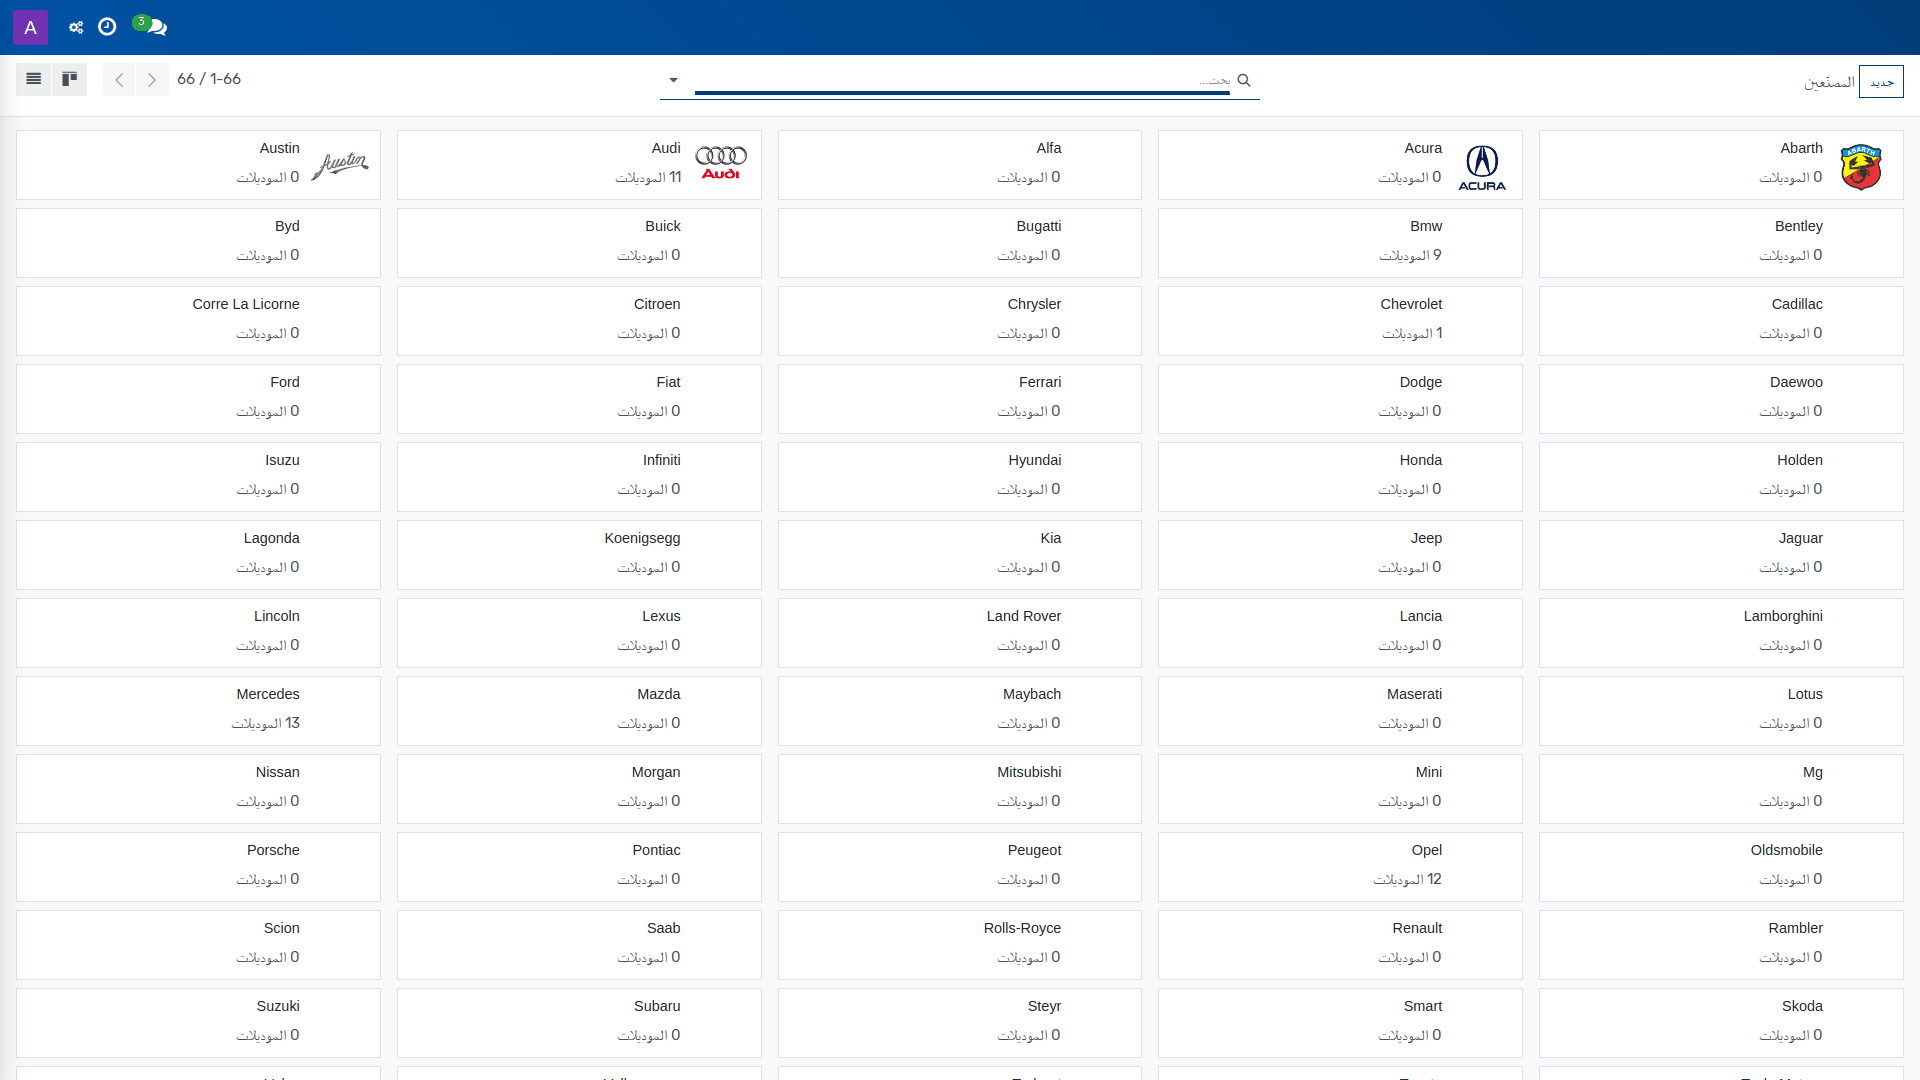The height and width of the screenshot is (1080, 1920).
Task: Click the Abarth scorpion logo
Action: (x=1861, y=167)
